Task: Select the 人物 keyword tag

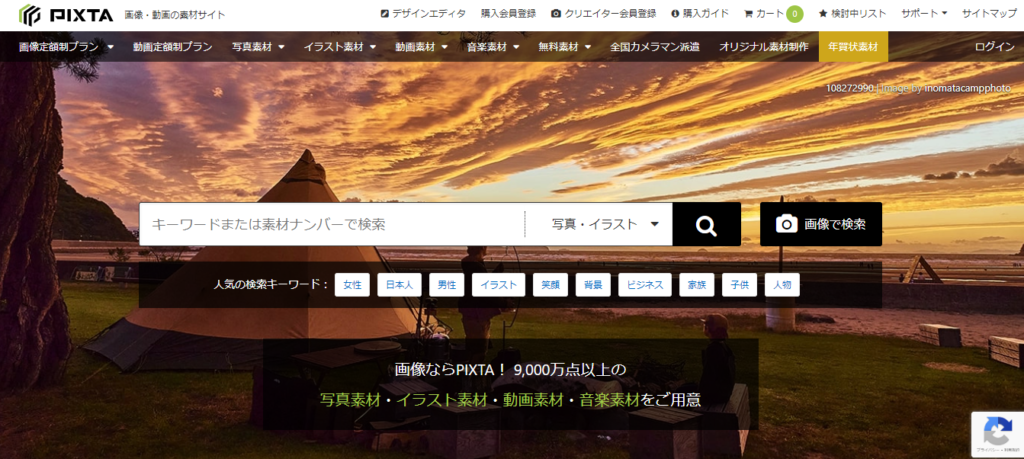Action: point(782,285)
